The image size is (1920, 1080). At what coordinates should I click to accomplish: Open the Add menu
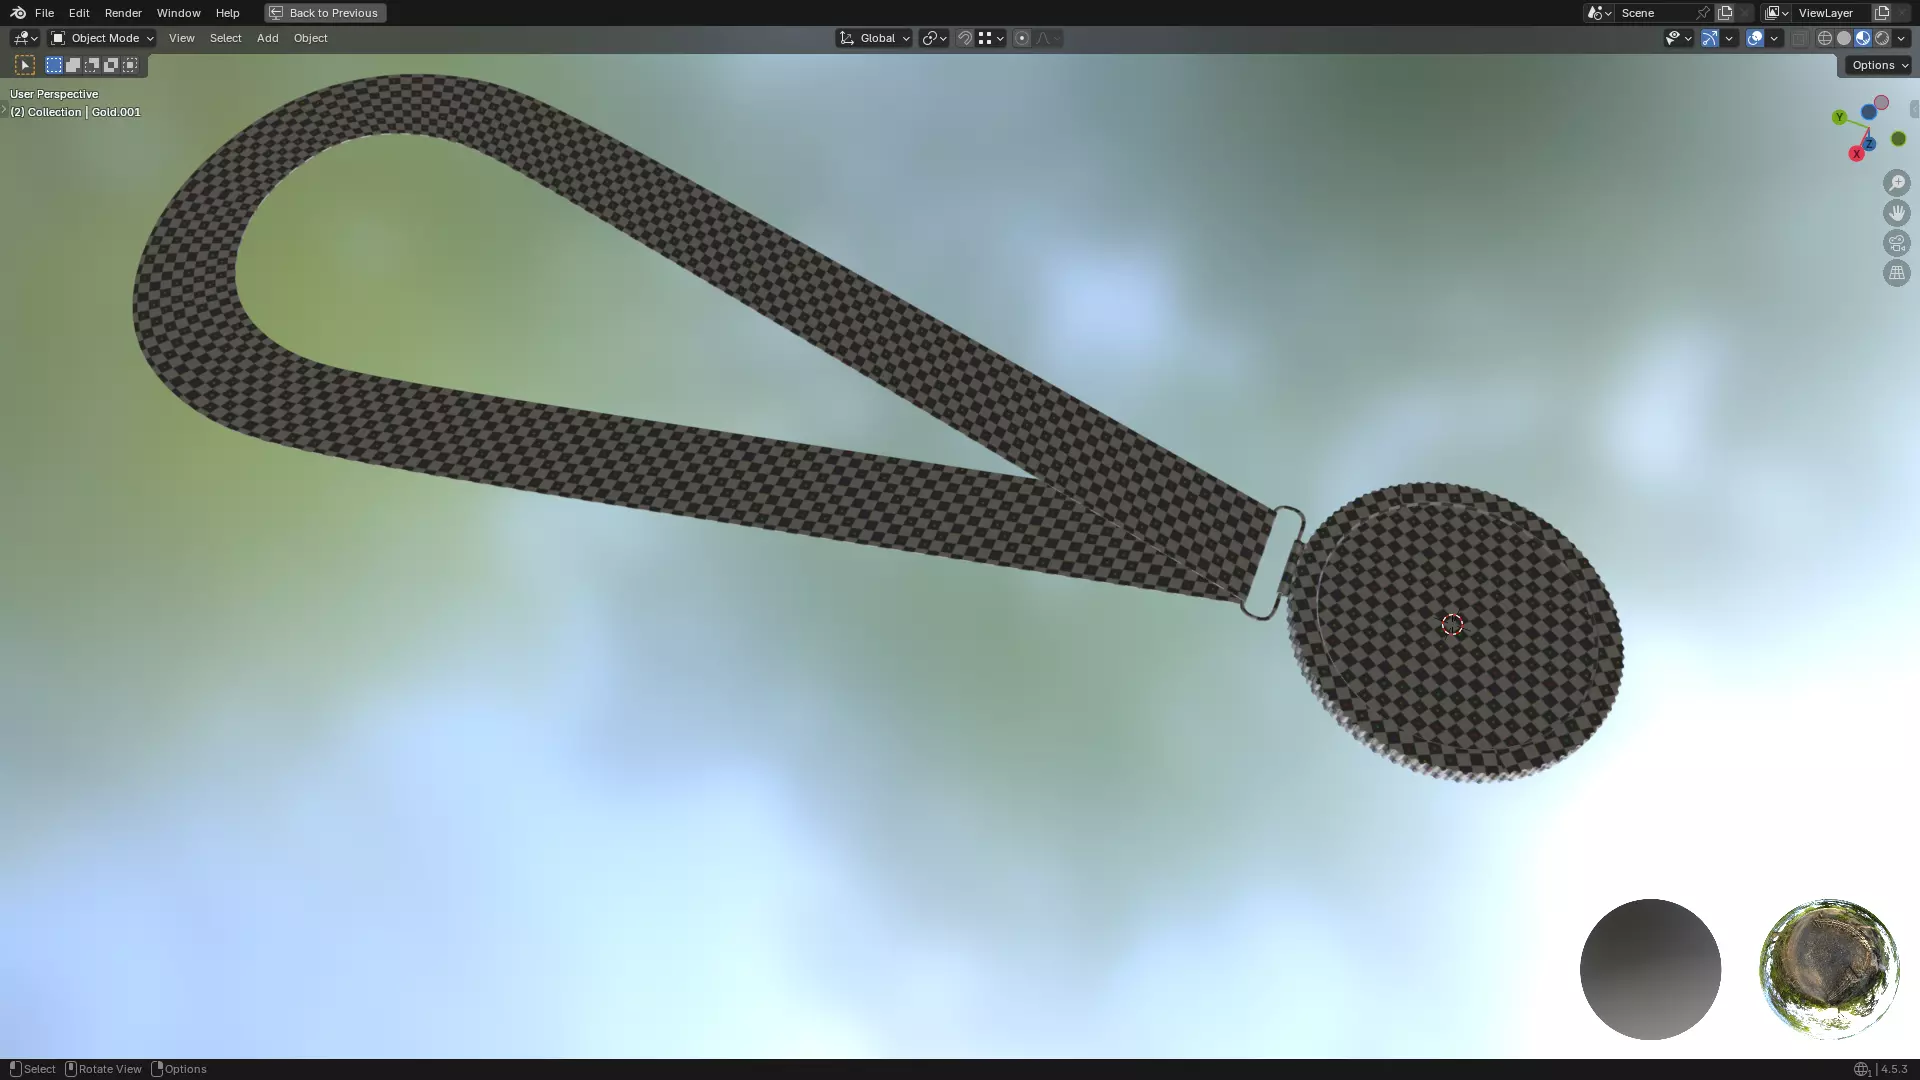click(x=267, y=38)
